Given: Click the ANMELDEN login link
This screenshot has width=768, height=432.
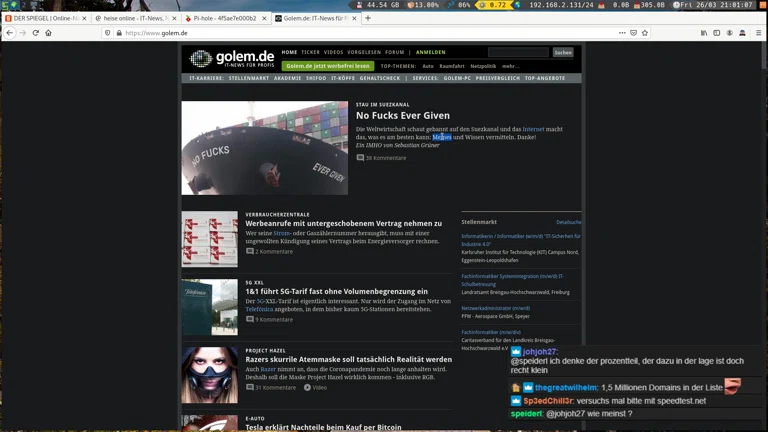Looking at the screenshot, I should pyautogui.click(x=430, y=52).
